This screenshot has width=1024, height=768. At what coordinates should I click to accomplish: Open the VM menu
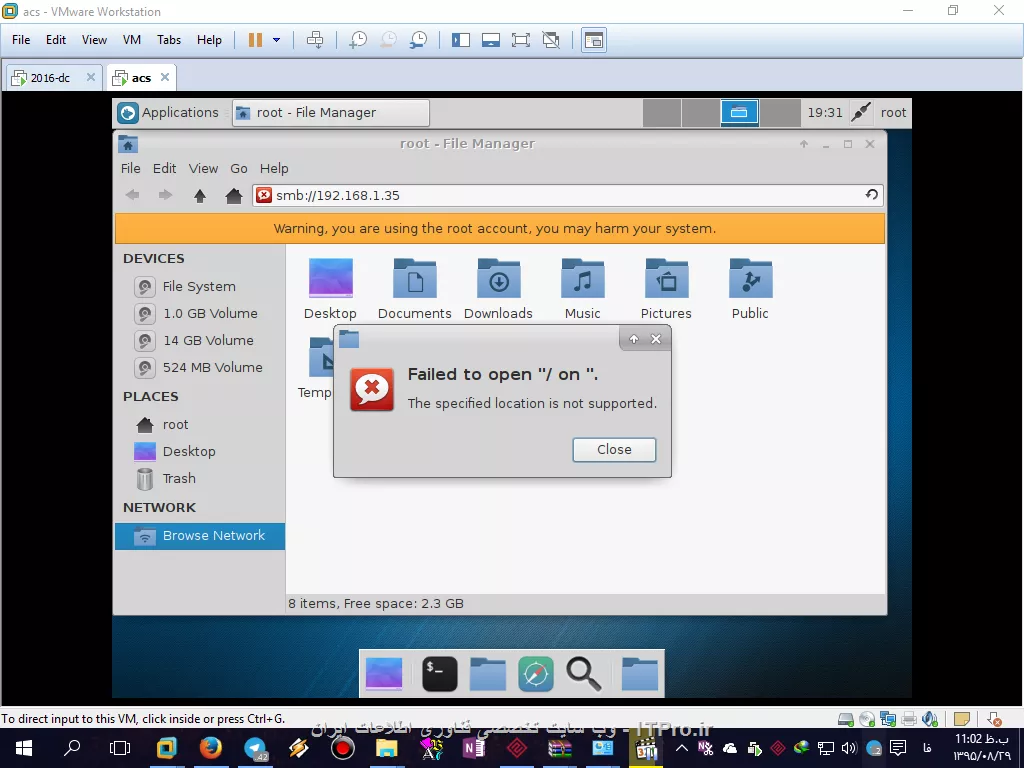132,40
